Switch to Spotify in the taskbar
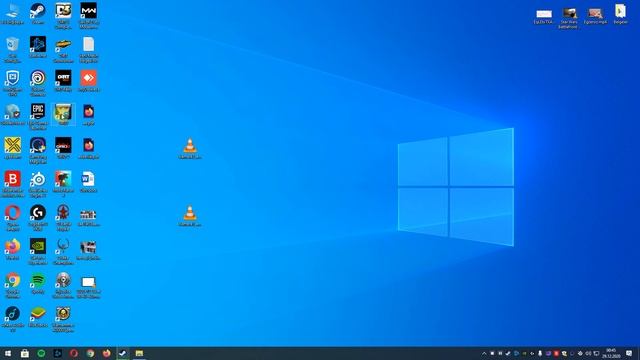Screen dimensions: 640x360 click(x=41, y=353)
